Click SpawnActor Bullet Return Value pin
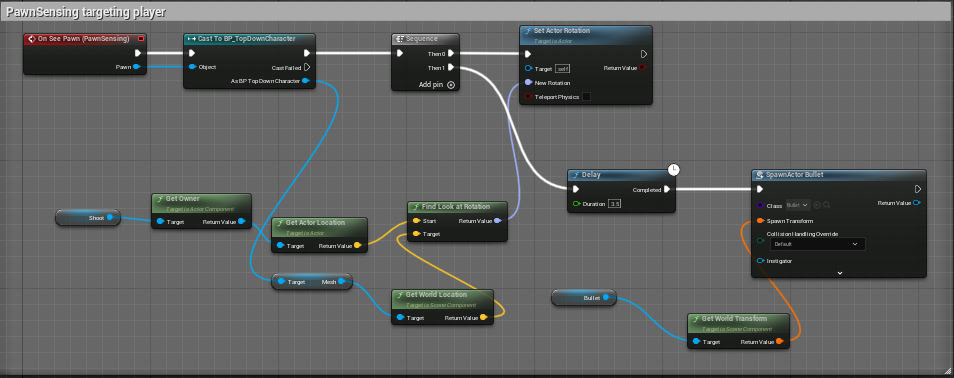Image resolution: width=954 pixels, height=378 pixels. [x=917, y=203]
